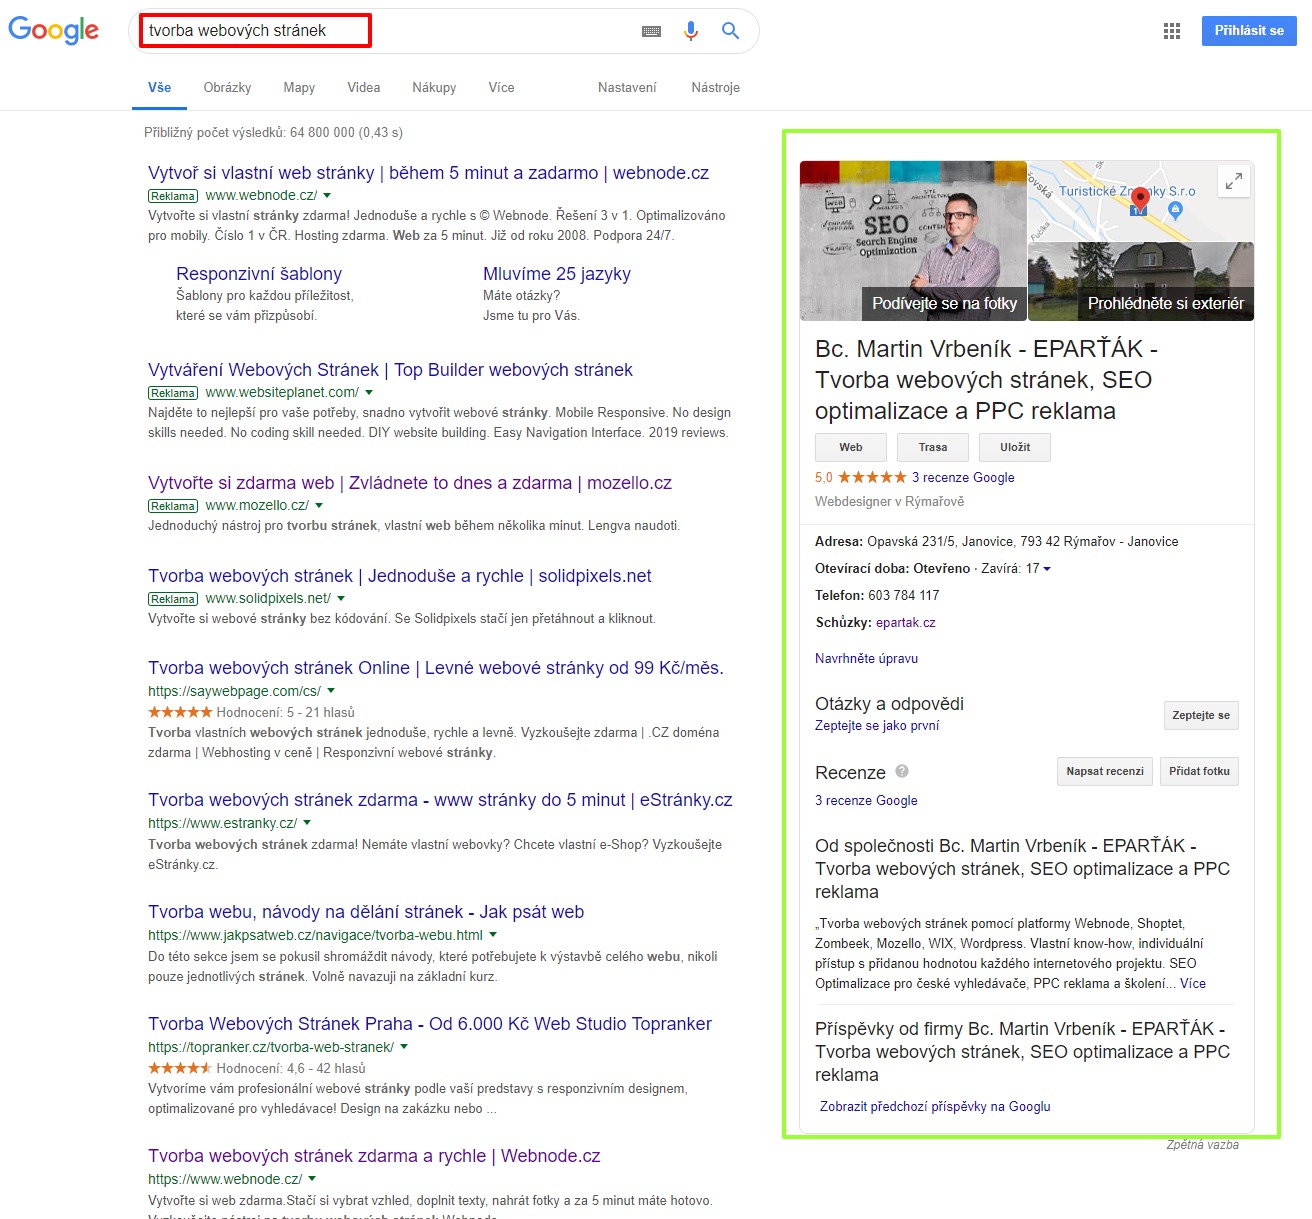Screen dimensions: 1312x1219
Task: Open the on-screen keyboard icon in search box
Action: [x=651, y=31]
